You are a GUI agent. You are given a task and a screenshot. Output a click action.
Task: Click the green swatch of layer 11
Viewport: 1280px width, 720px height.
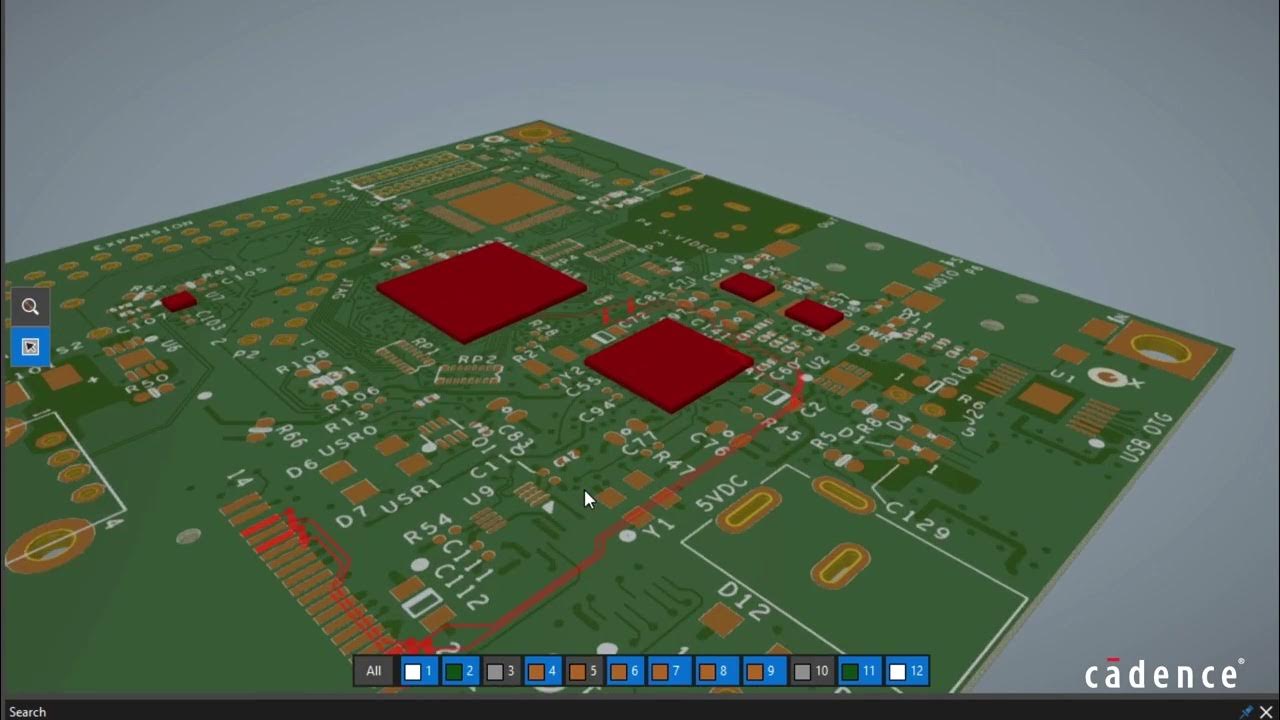pyautogui.click(x=849, y=672)
